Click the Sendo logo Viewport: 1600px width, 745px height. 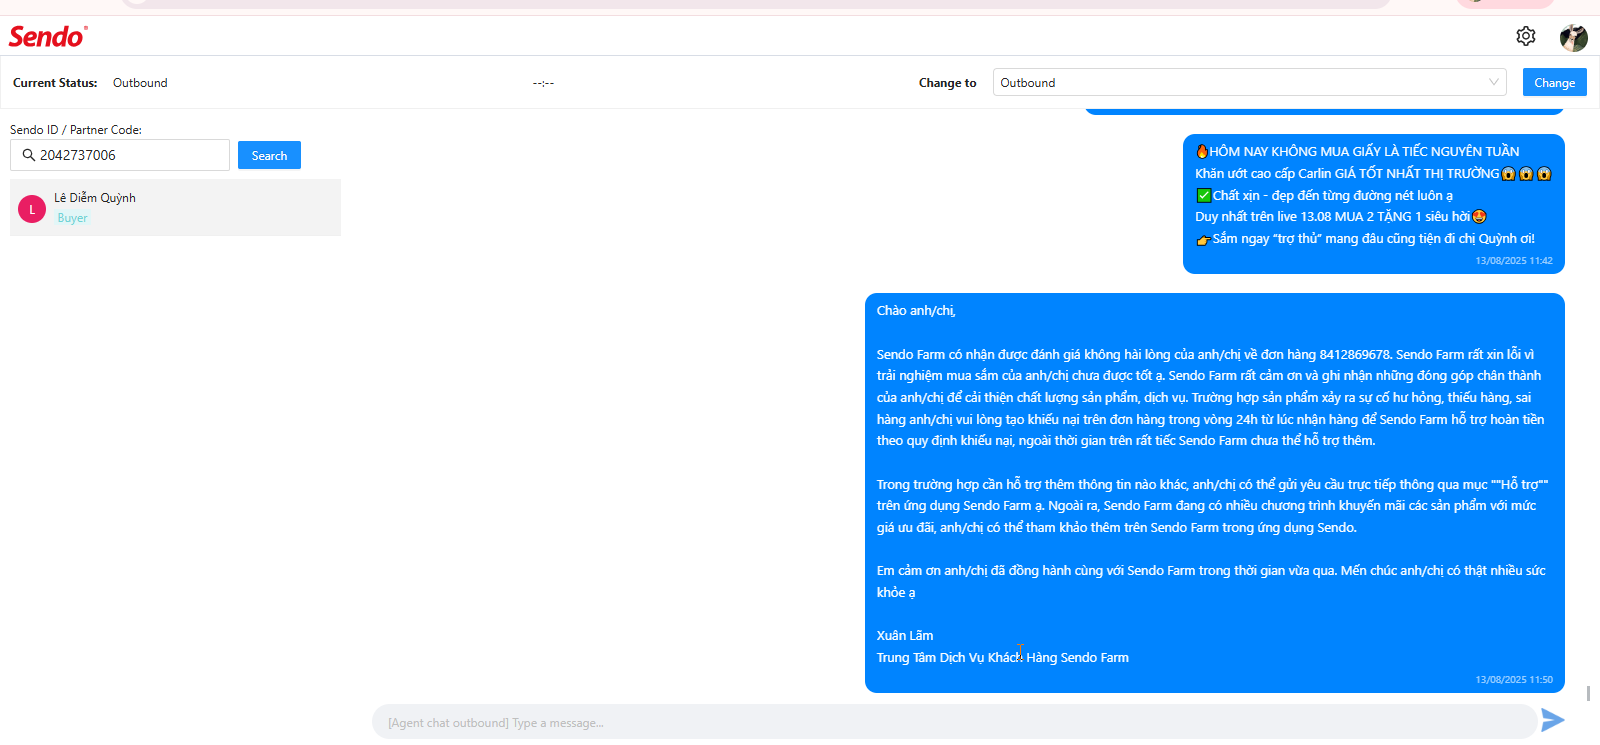(48, 36)
